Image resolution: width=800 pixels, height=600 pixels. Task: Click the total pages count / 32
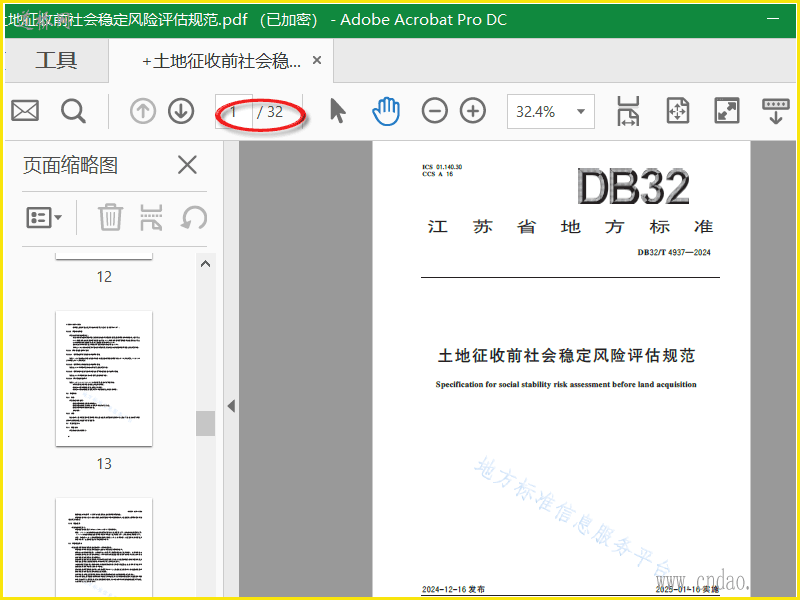click(x=270, y=111)
